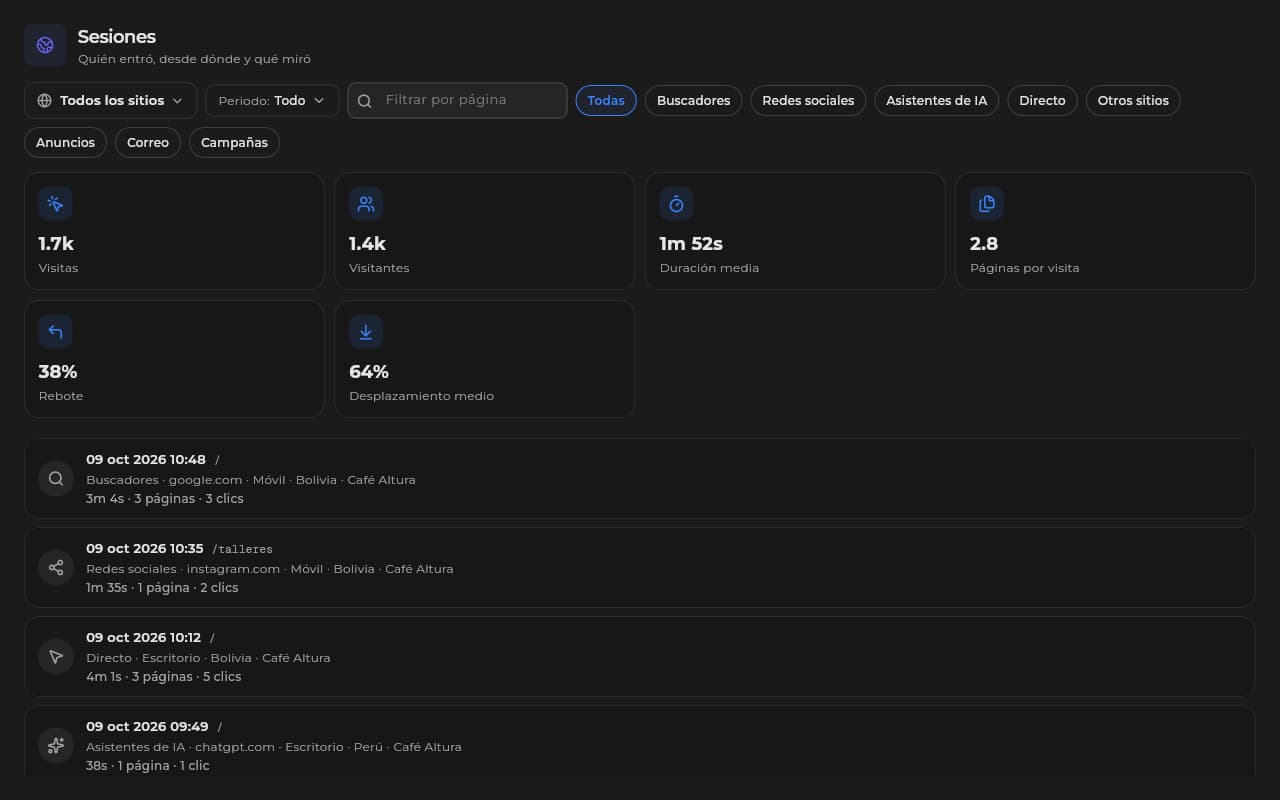The image size is (1280, 800).
Task: Focus the Filtrar por página field
Action: pyautogui.click(x=457, y=100)
